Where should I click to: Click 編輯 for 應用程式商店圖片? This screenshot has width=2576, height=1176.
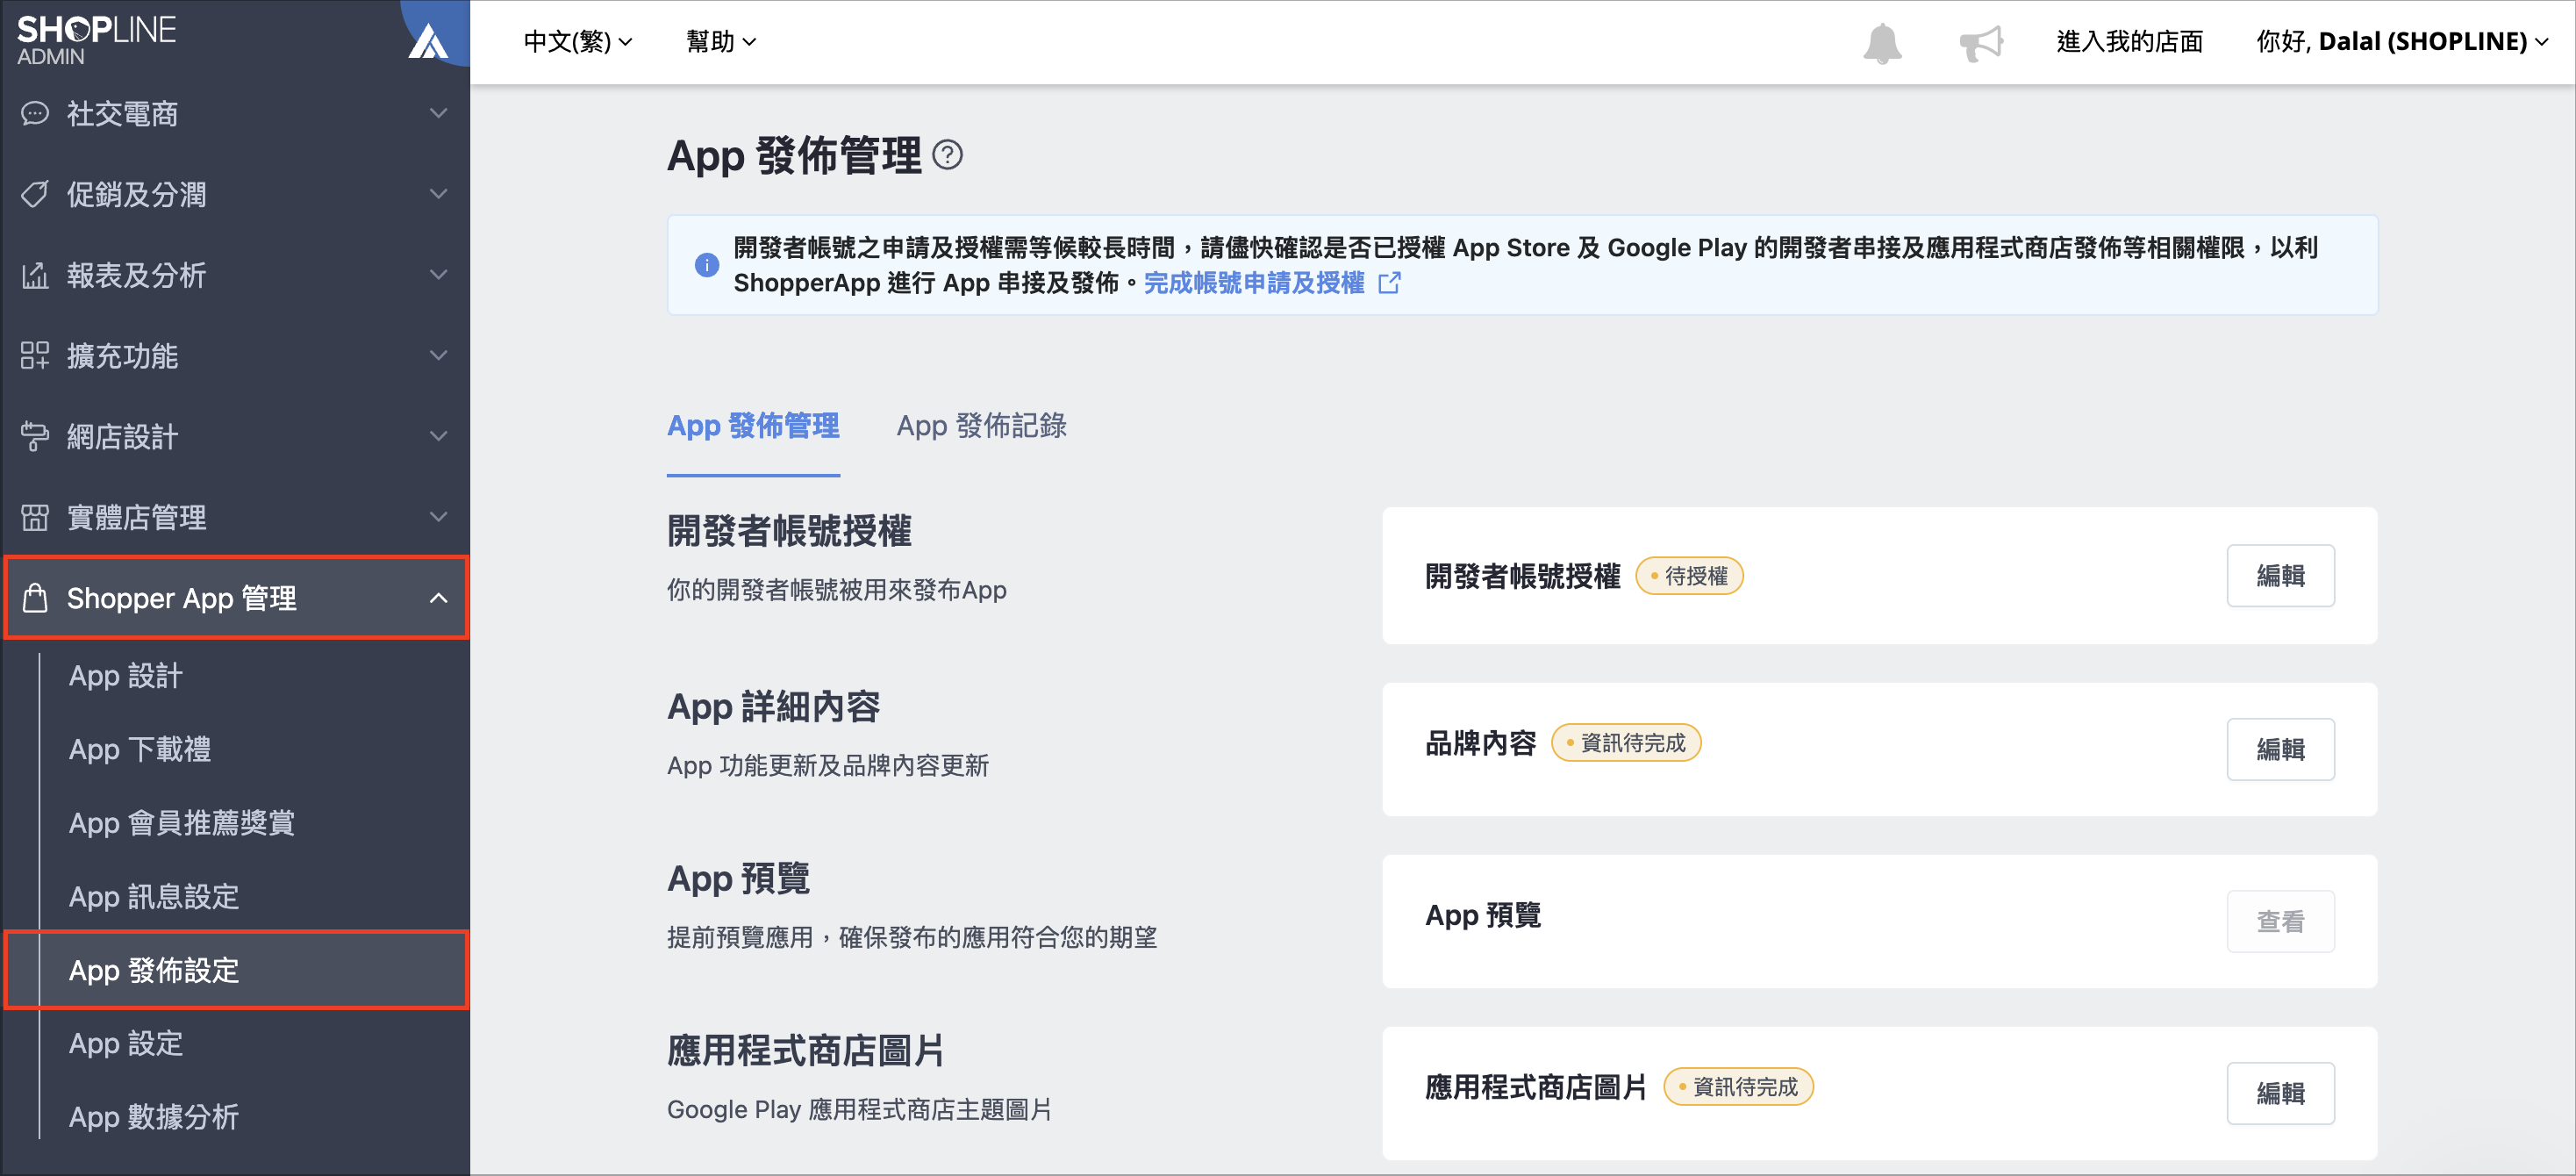coord(2280,1093)
